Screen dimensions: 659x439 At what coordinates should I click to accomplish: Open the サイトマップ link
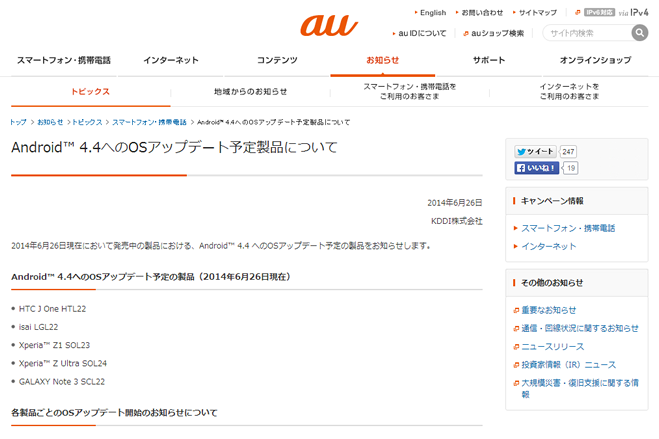538,13
